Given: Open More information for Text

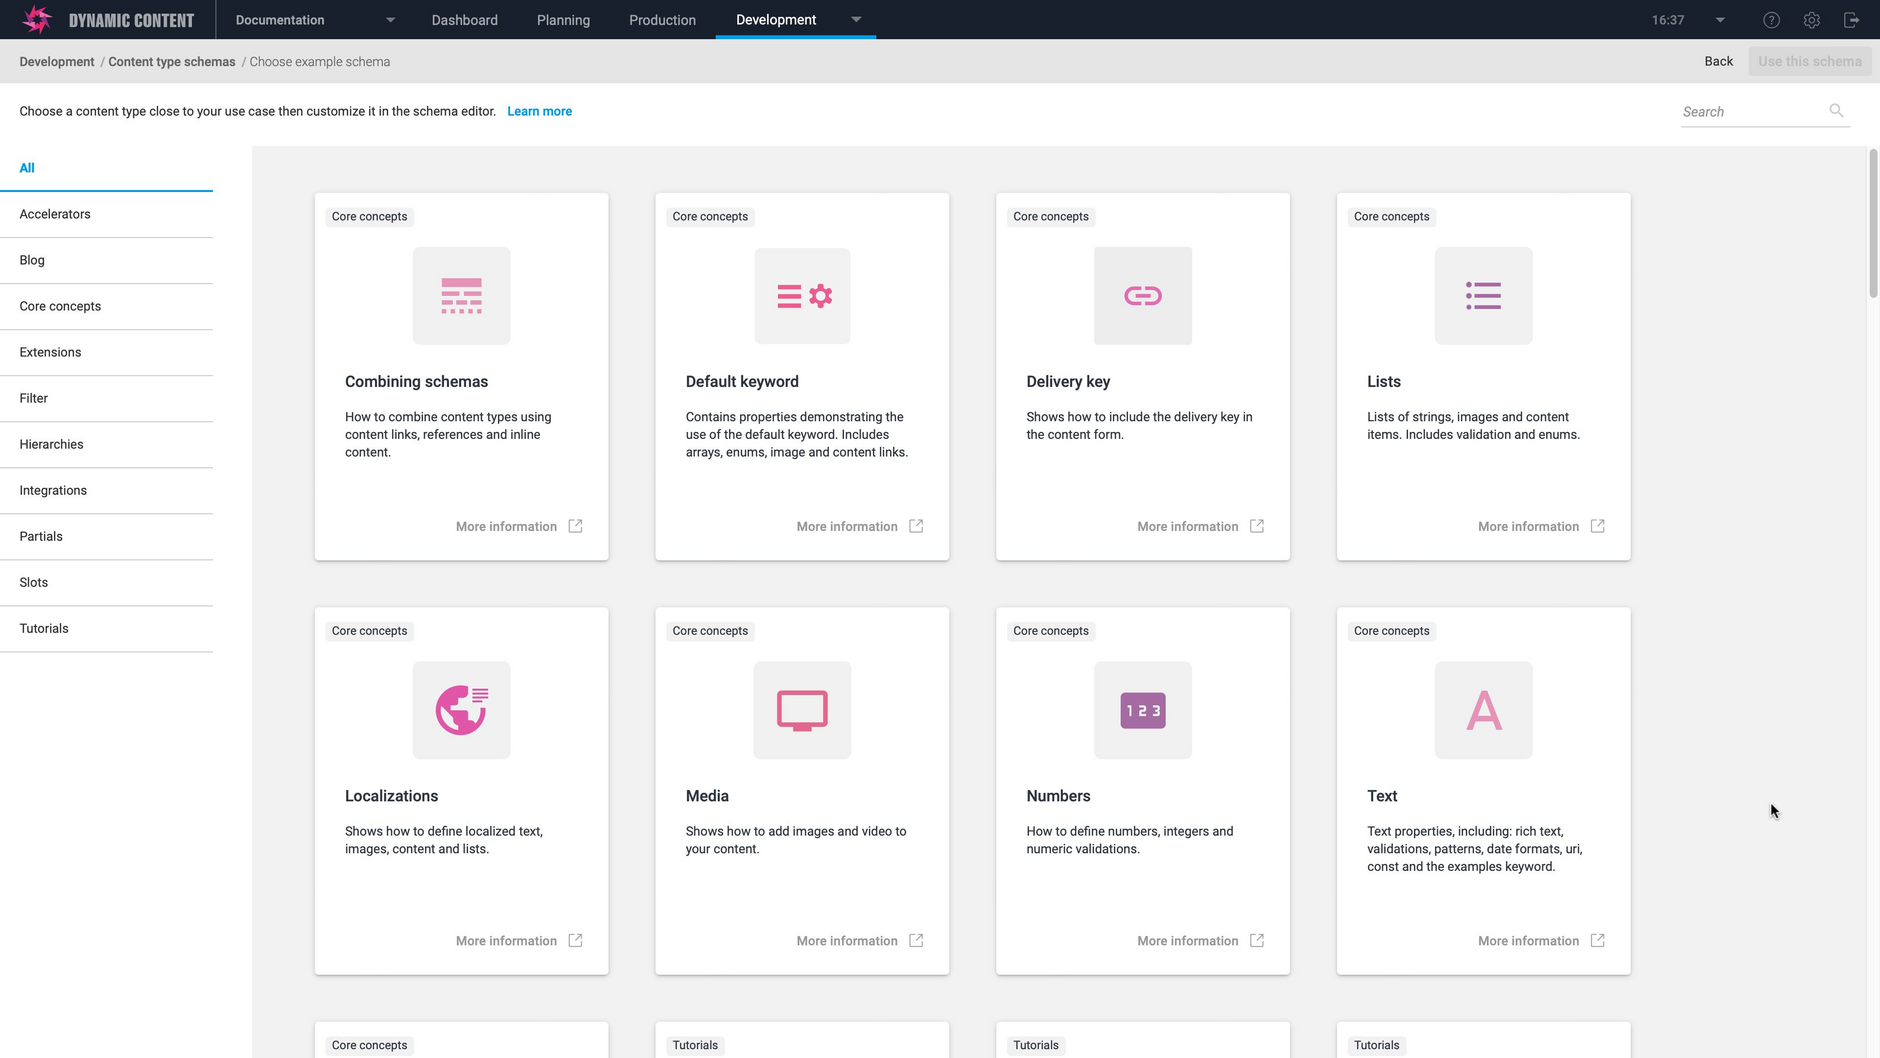Looking at the screenshot, I should tap(1529, 941).
